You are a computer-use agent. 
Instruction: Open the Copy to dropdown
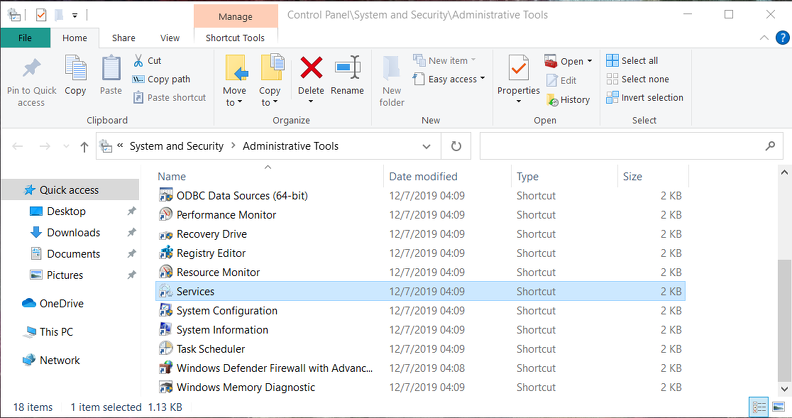(270, 96)
